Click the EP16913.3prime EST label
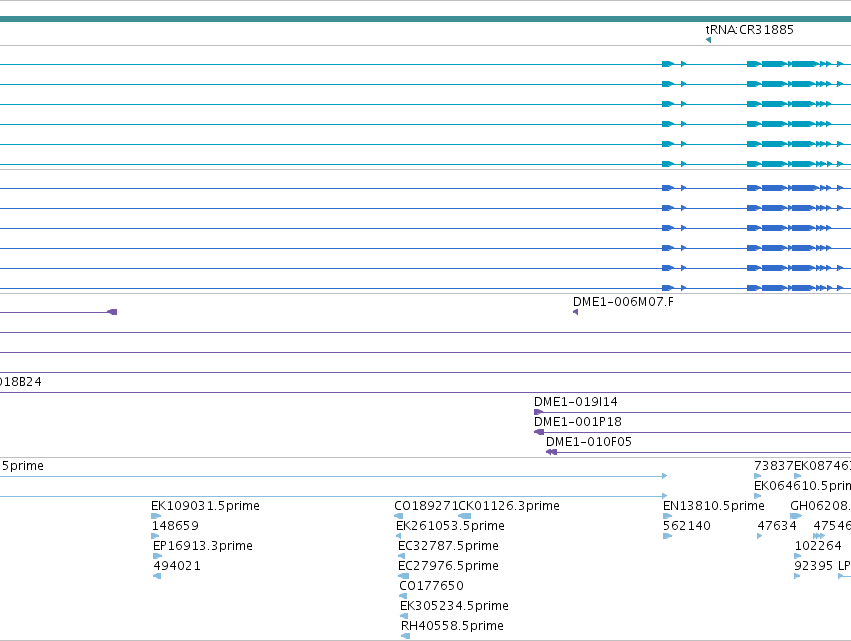 tap(203, 545)
